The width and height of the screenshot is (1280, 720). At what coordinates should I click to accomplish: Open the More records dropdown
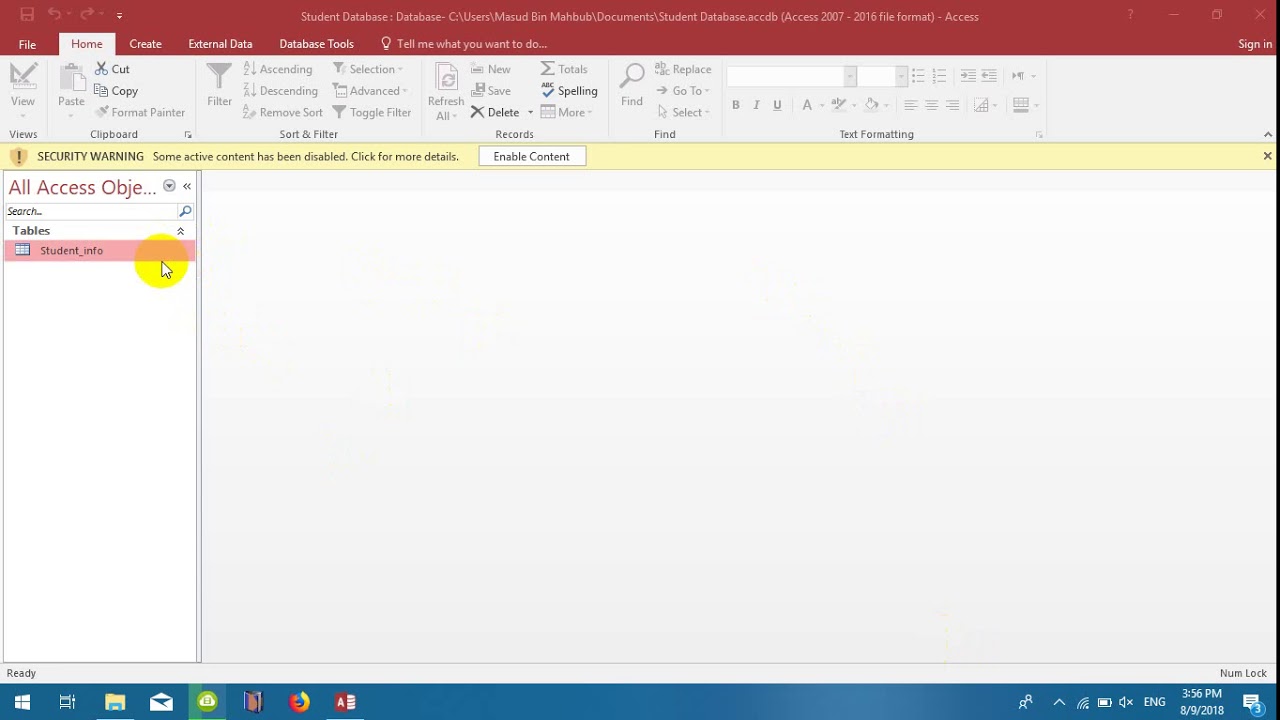tap(566, 112)
